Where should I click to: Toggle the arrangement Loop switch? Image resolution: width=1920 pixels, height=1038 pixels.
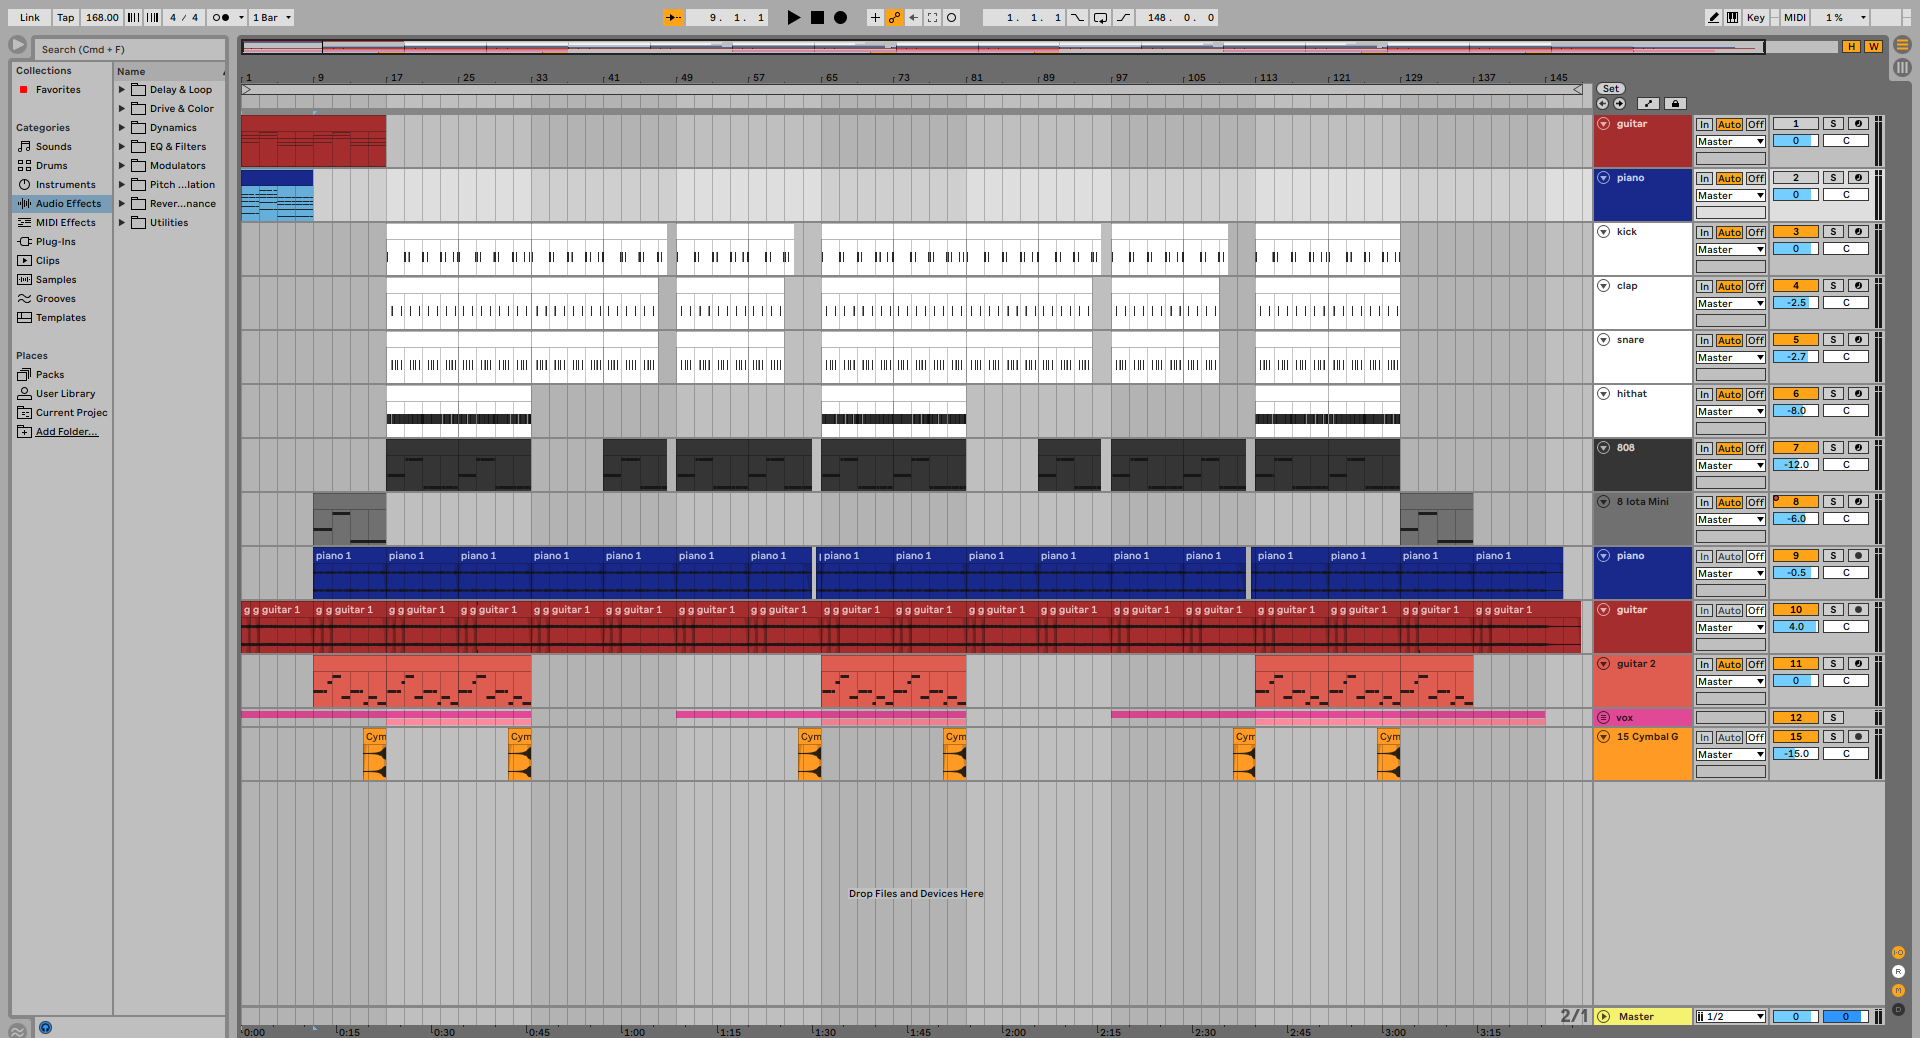click(1100, 17)
